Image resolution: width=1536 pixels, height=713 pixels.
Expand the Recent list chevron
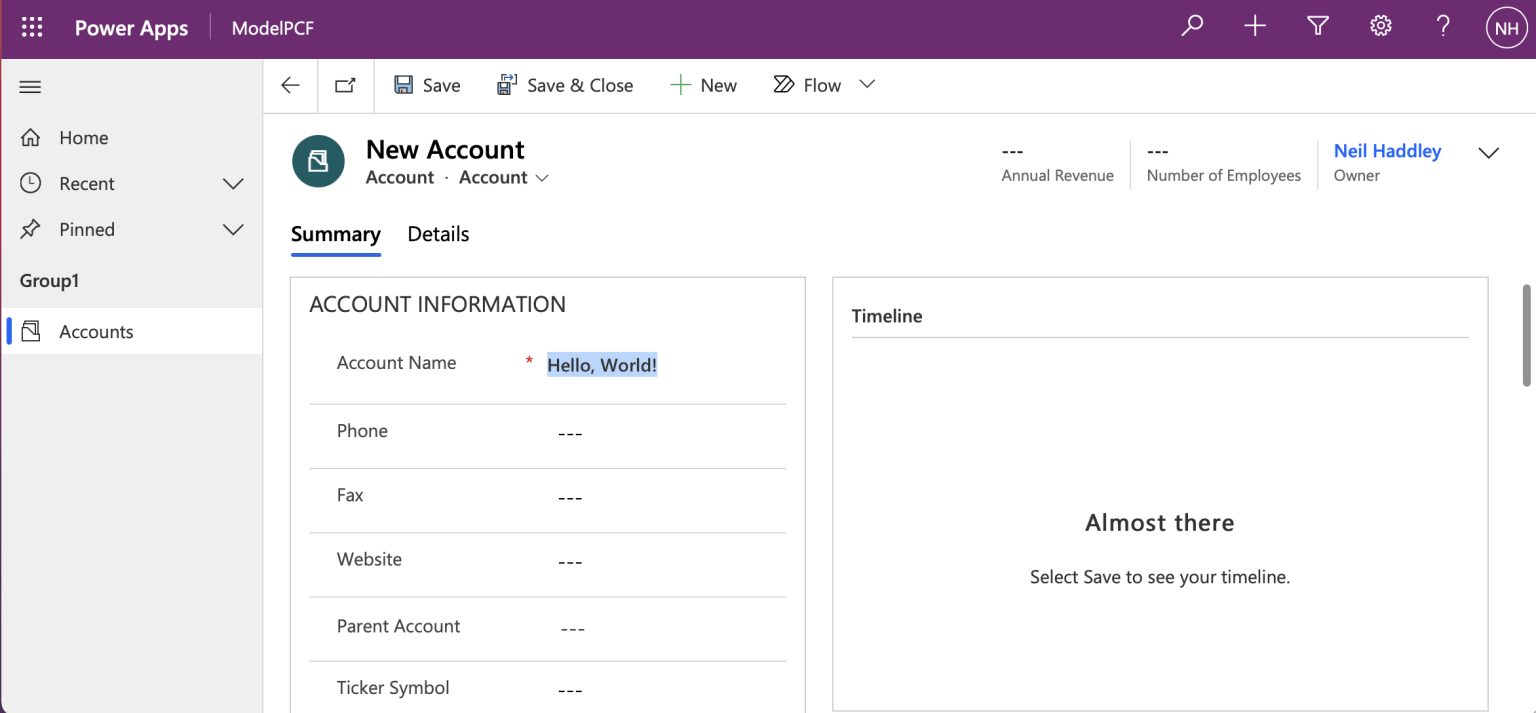point(233,184)
